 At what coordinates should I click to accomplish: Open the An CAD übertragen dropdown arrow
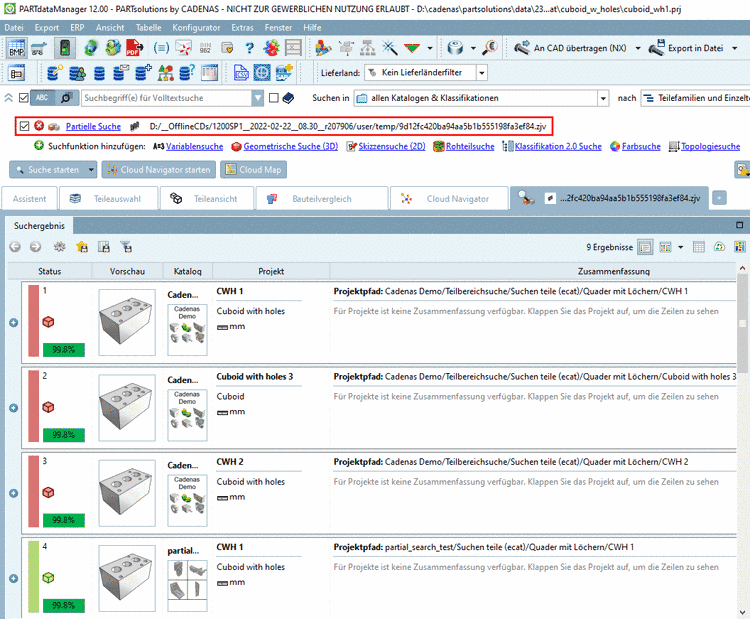(x=638, y=48)
